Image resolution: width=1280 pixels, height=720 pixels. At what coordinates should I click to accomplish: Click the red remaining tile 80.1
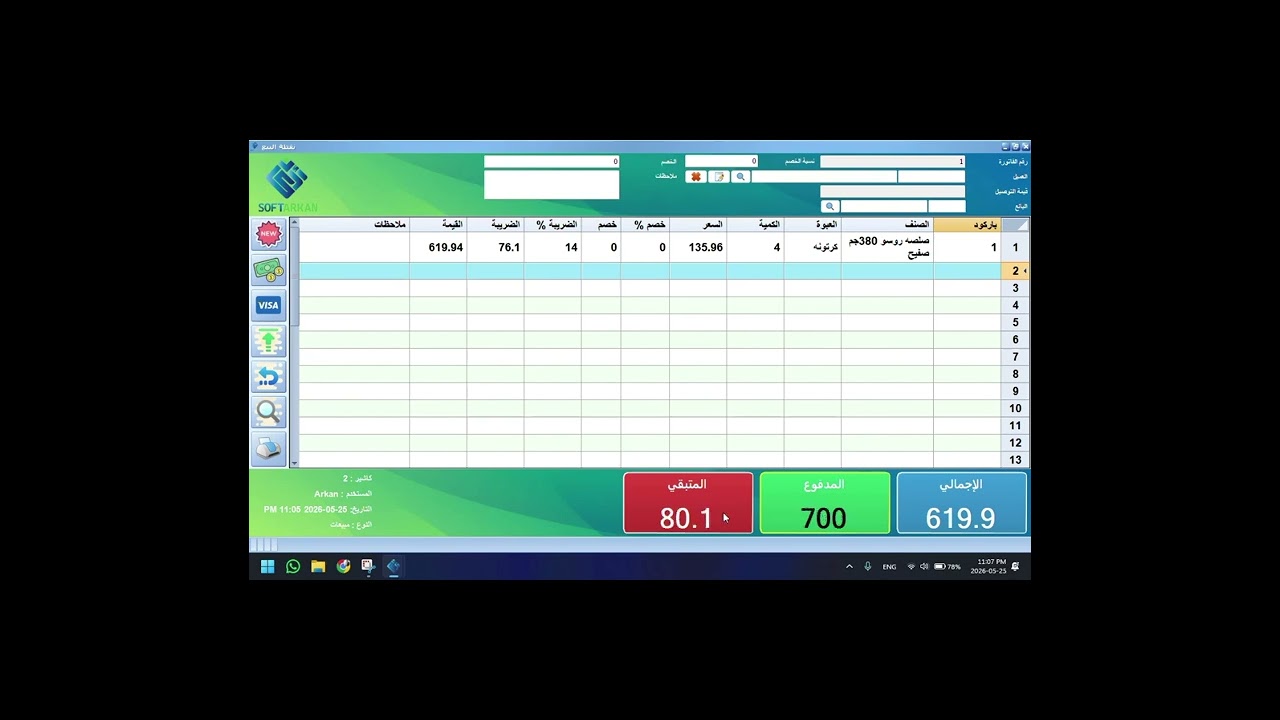pos(688,503)
